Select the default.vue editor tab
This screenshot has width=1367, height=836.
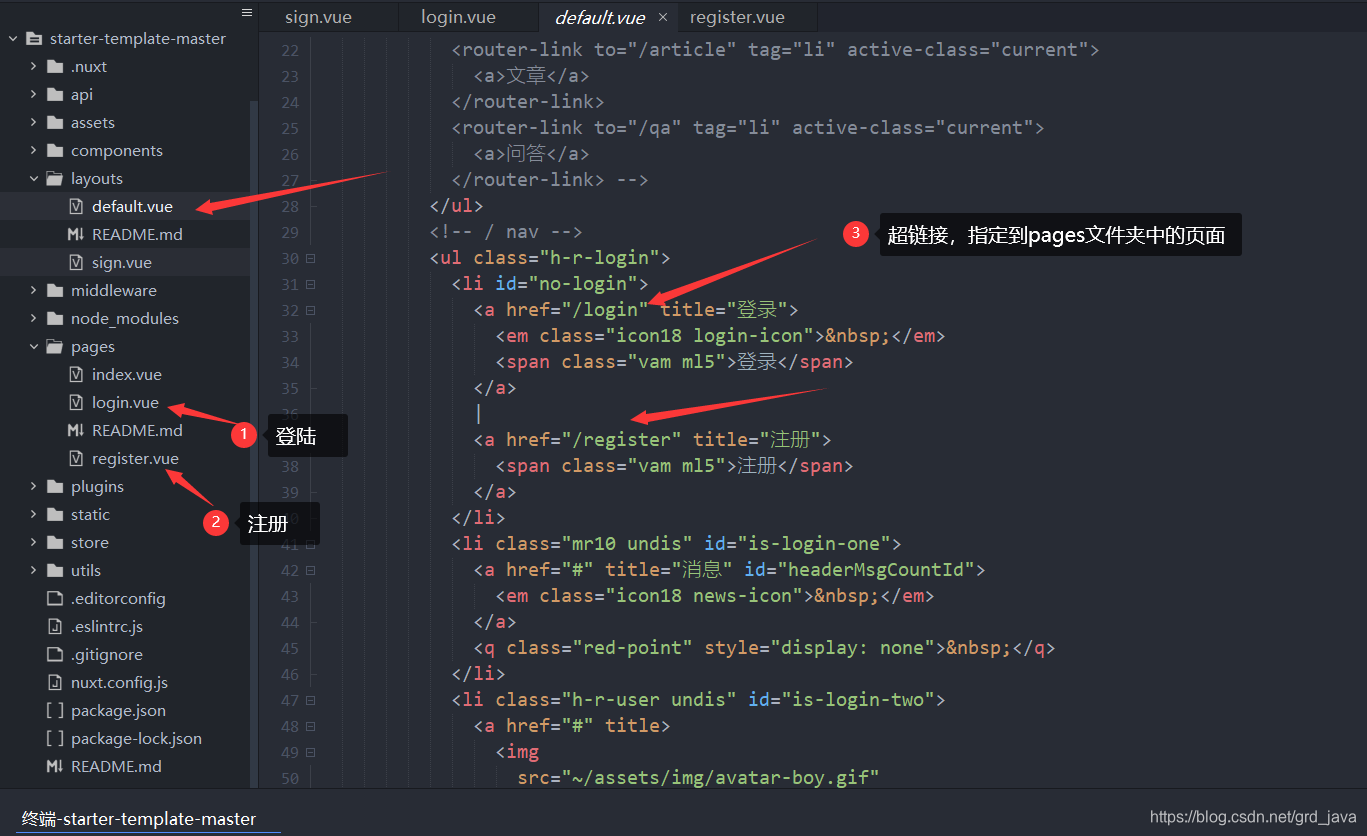point(600,17)
